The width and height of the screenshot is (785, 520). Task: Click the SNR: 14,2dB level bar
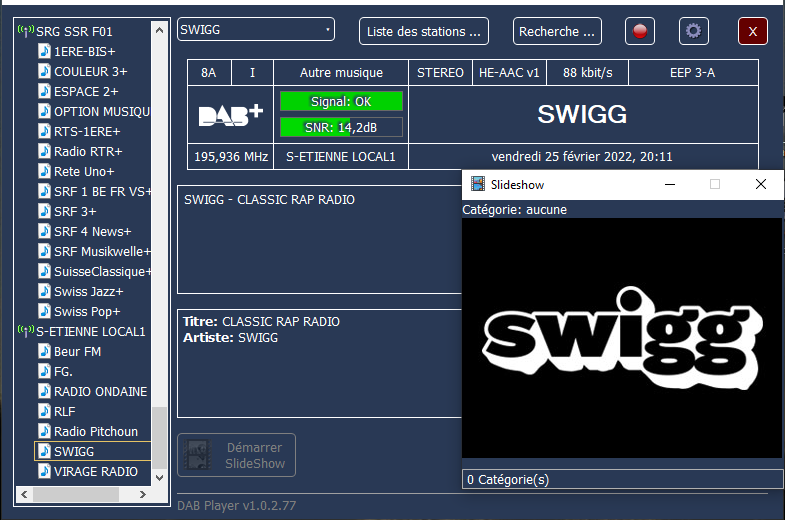pyautogui.click(x=341, y=127)
